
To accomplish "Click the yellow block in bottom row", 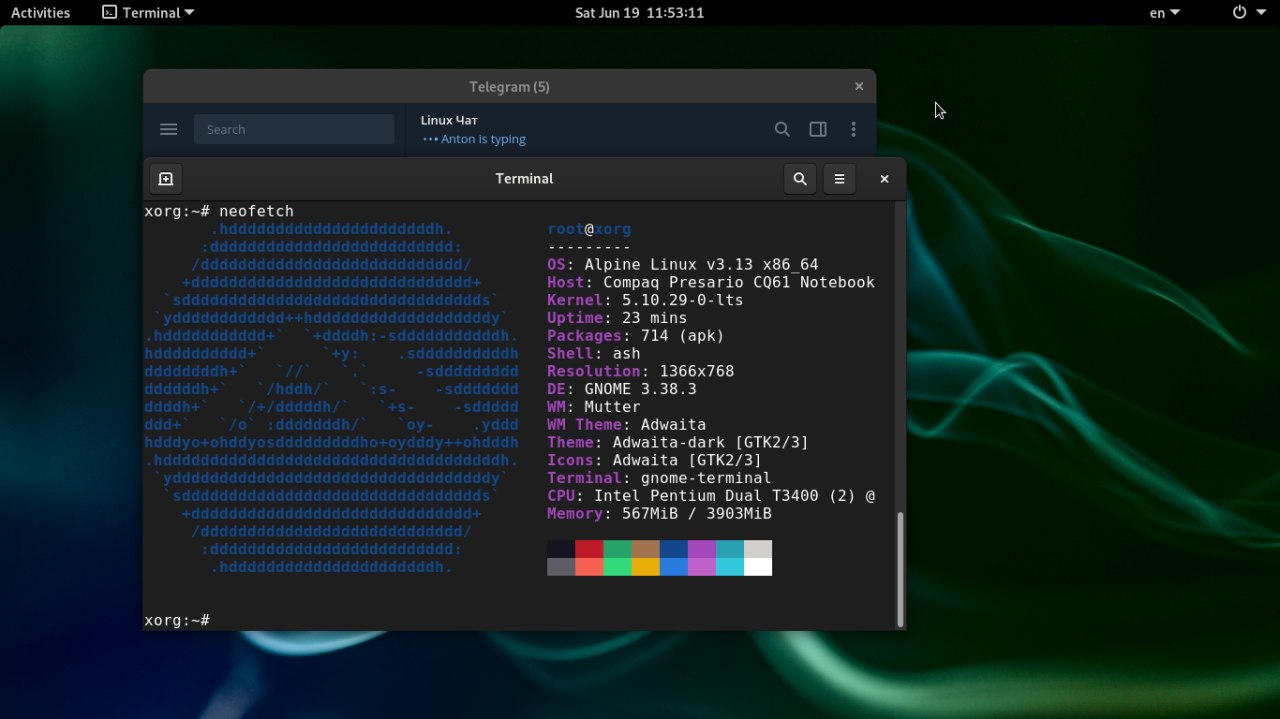I will [645, 567].
